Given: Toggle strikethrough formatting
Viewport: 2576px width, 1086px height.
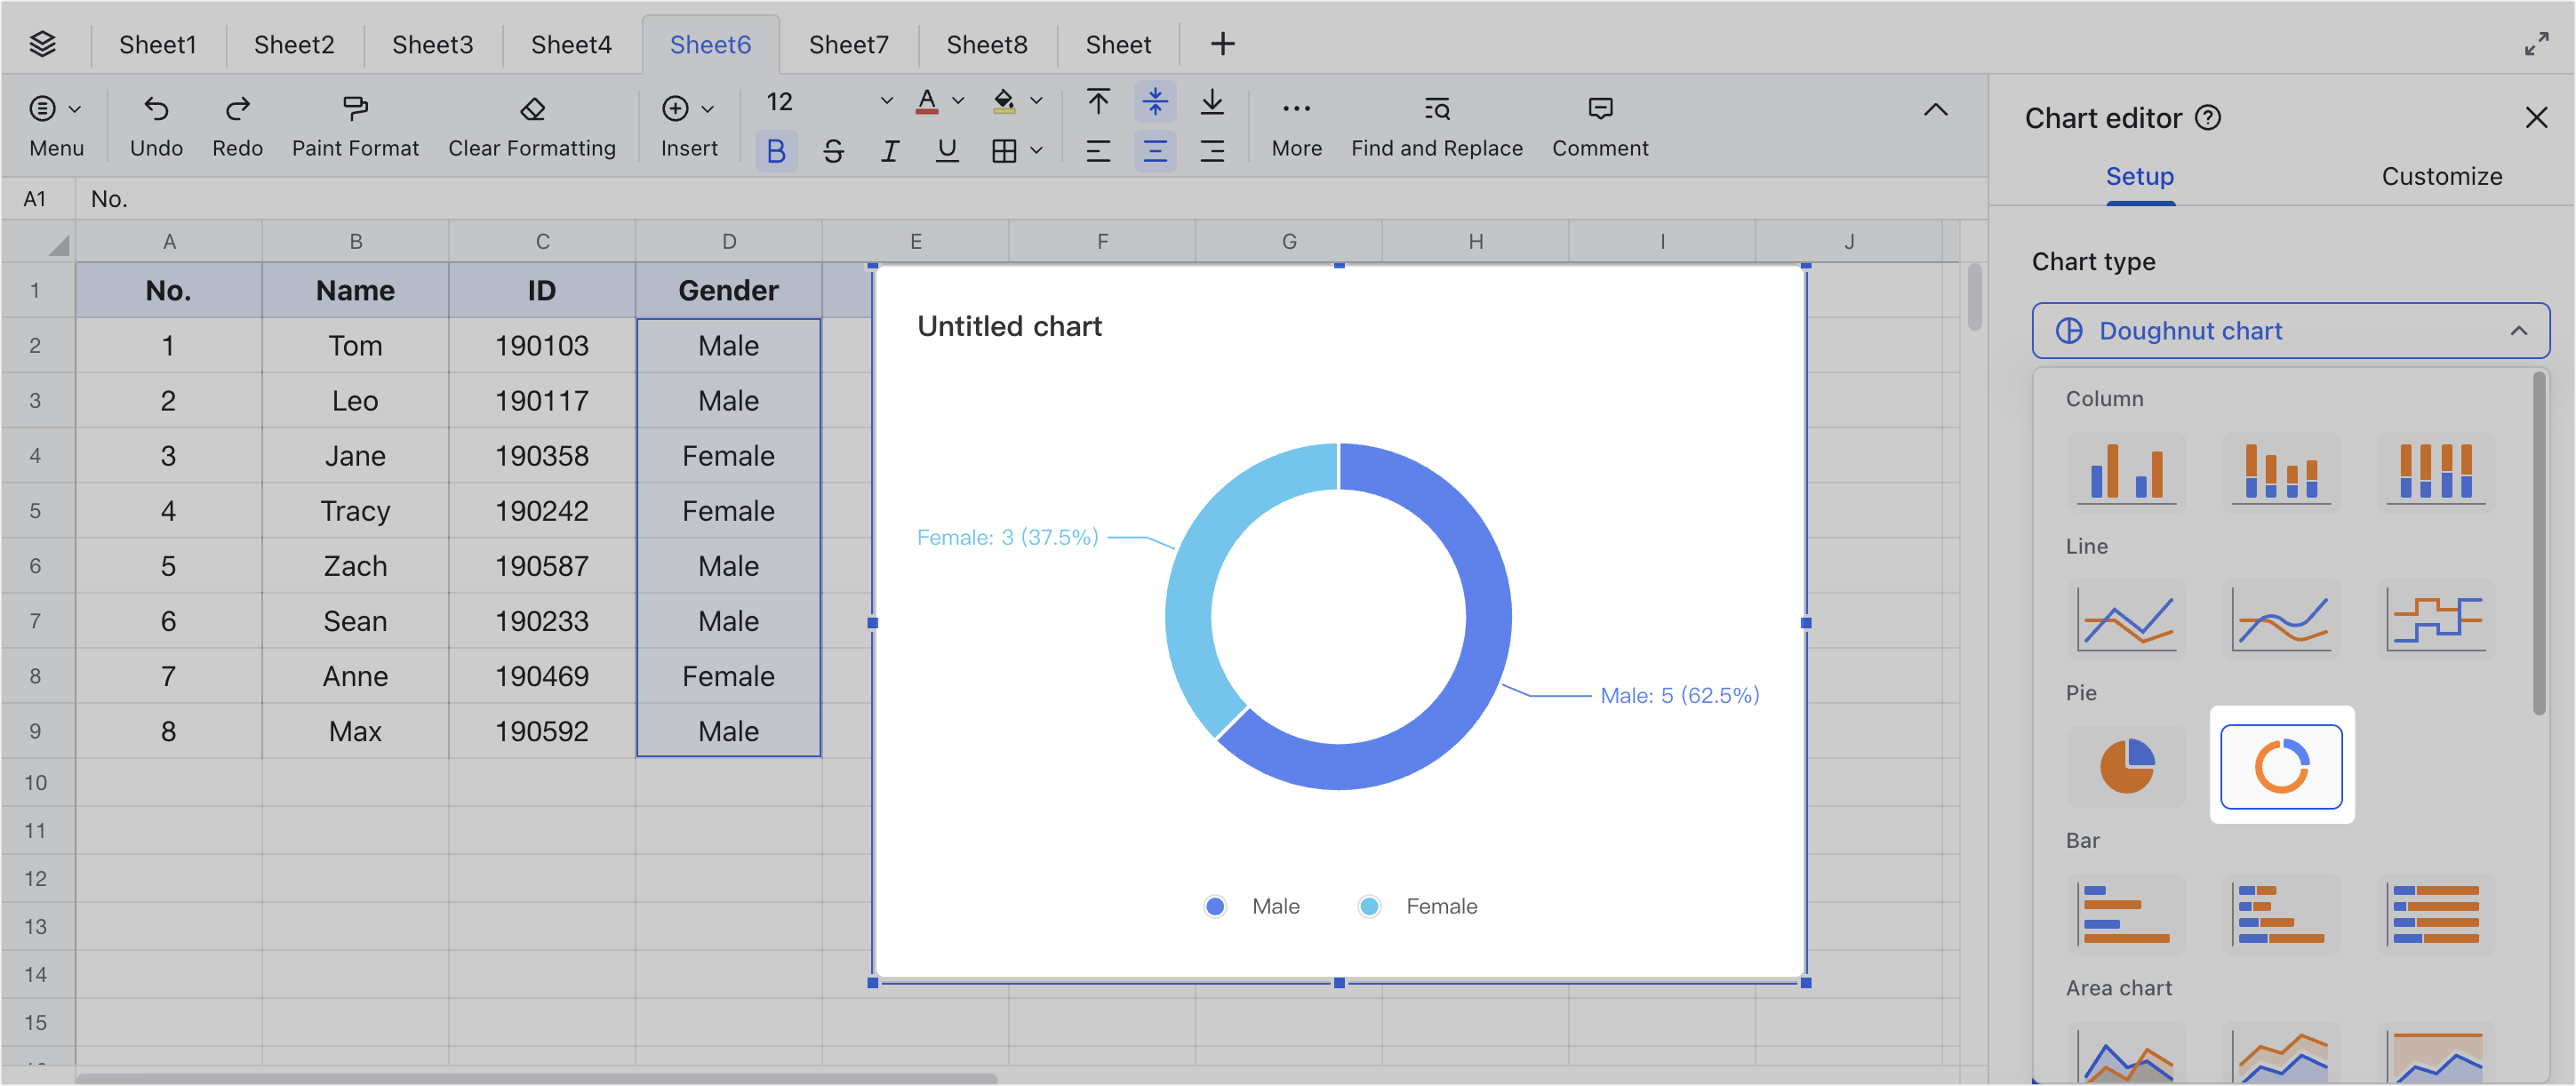Looking at the screenshot, I should coord(832,151).
